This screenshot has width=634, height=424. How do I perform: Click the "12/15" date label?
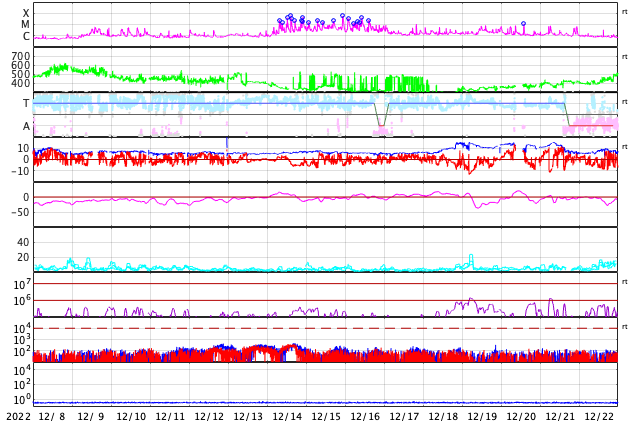(x=326, y=416)
